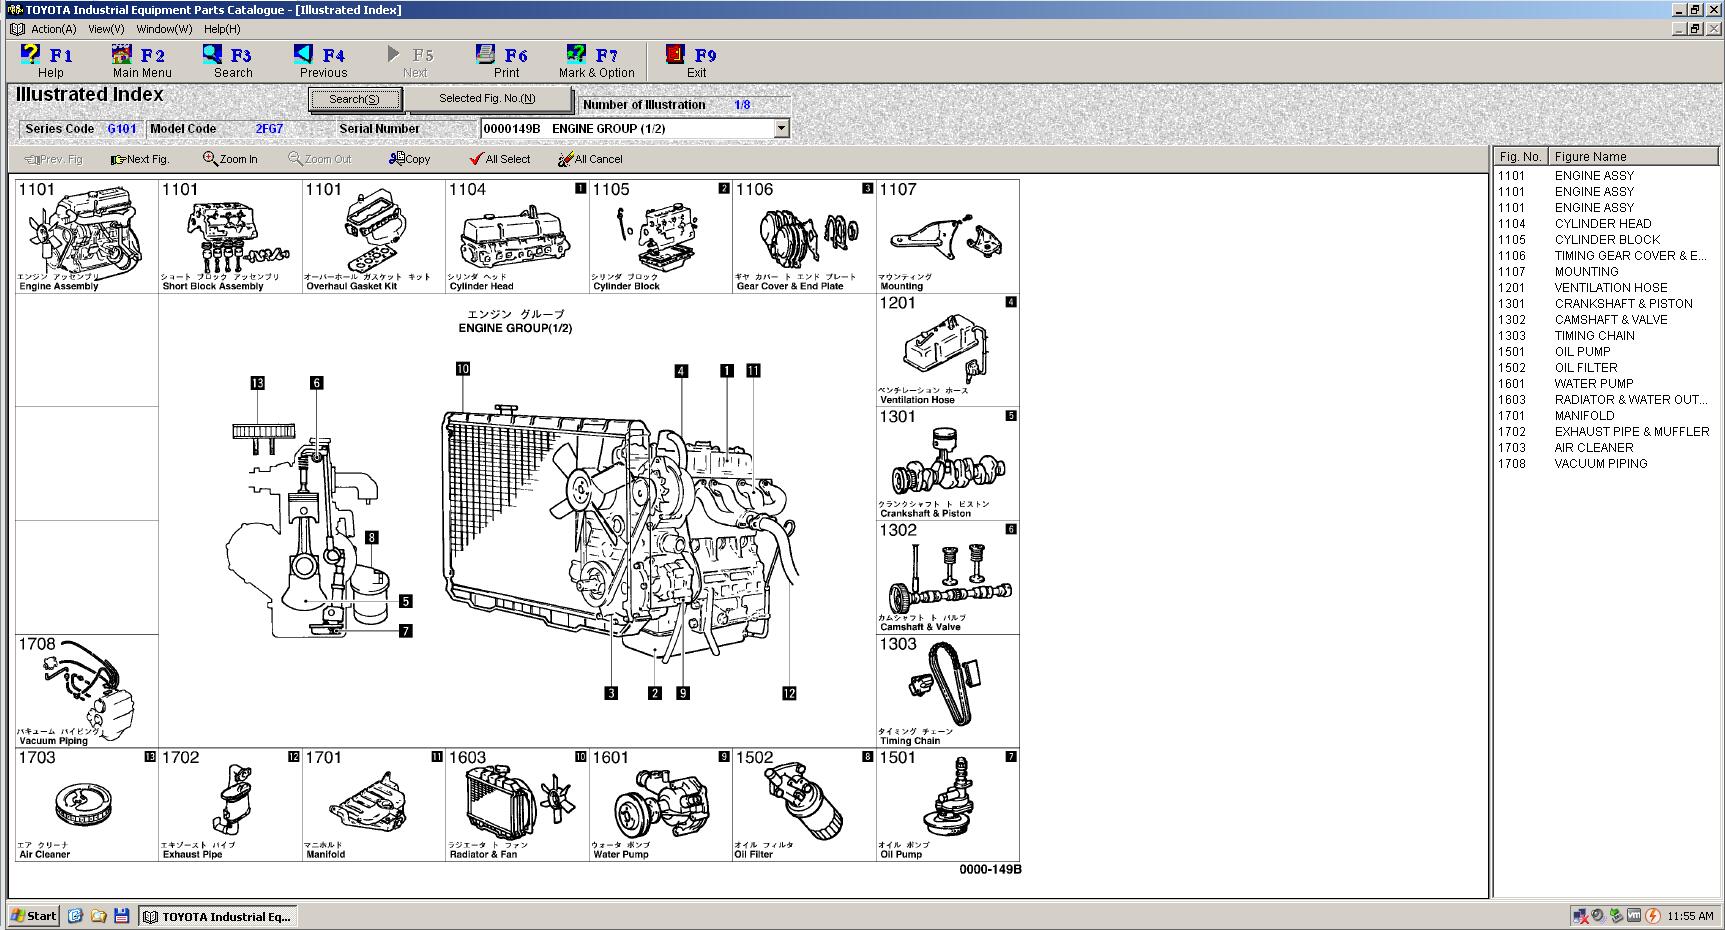Zoom In on the illustration
The height and width of the screenshot is (930, 1725).
pyautogui.click(x=230, y=159)
